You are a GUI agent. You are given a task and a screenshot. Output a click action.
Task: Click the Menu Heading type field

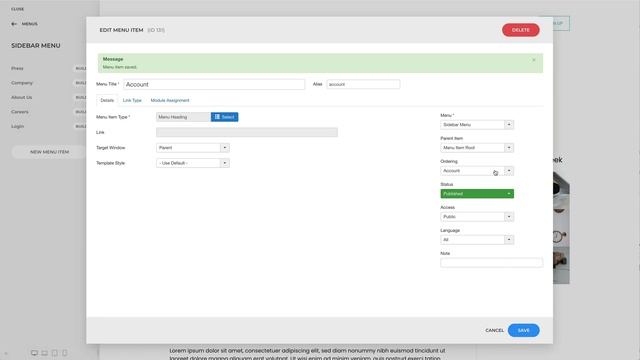pyautogui.click(x=183, y=117)
